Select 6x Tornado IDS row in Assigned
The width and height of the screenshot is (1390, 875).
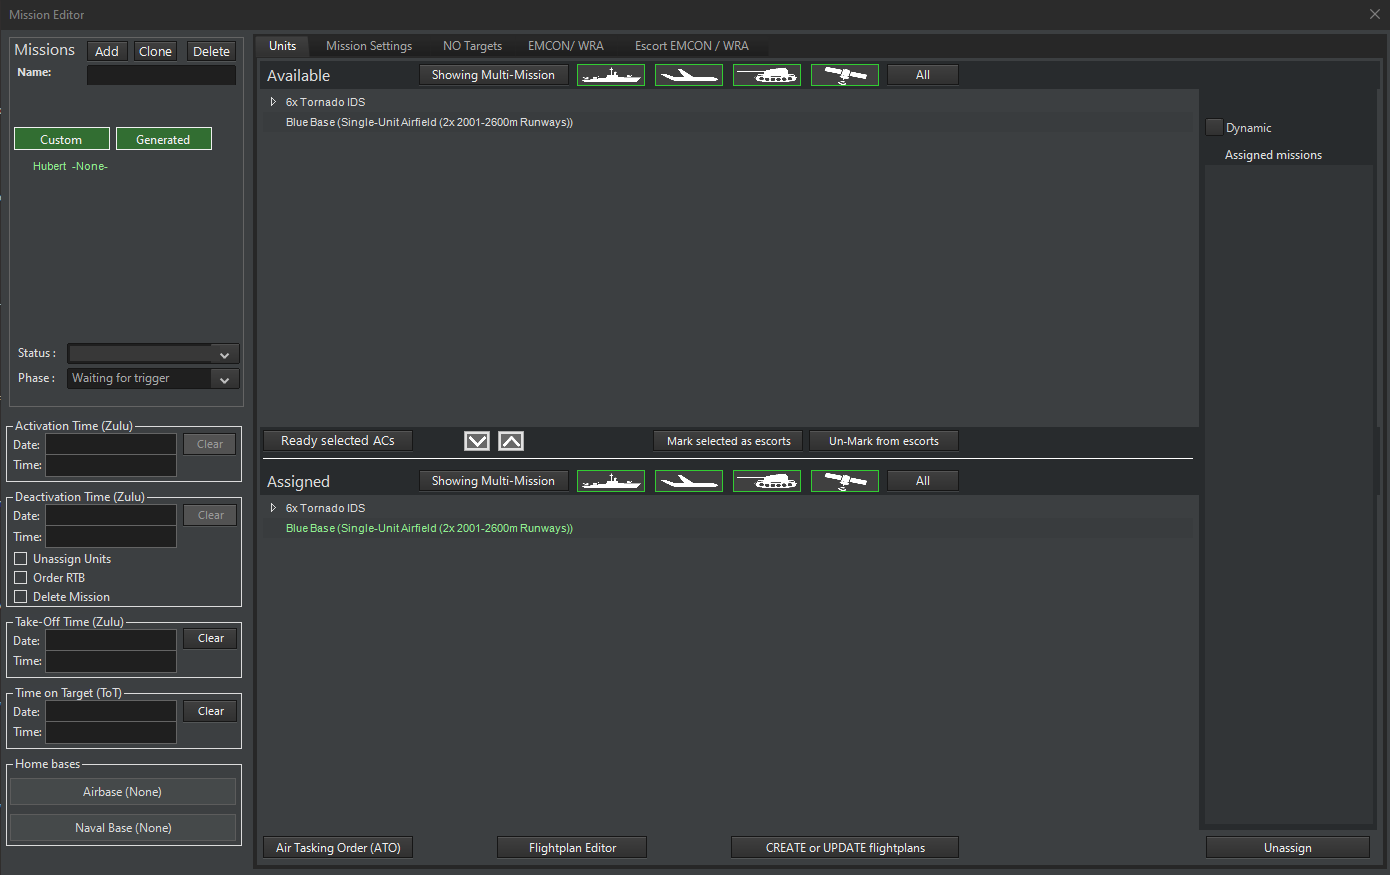point(325,508)
